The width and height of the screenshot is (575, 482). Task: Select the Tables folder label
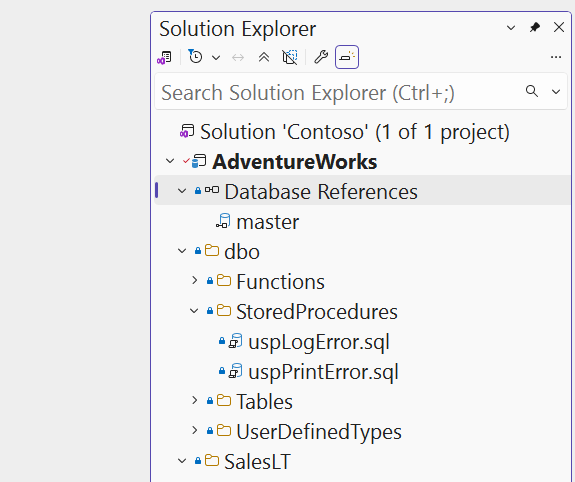point(264,402)
